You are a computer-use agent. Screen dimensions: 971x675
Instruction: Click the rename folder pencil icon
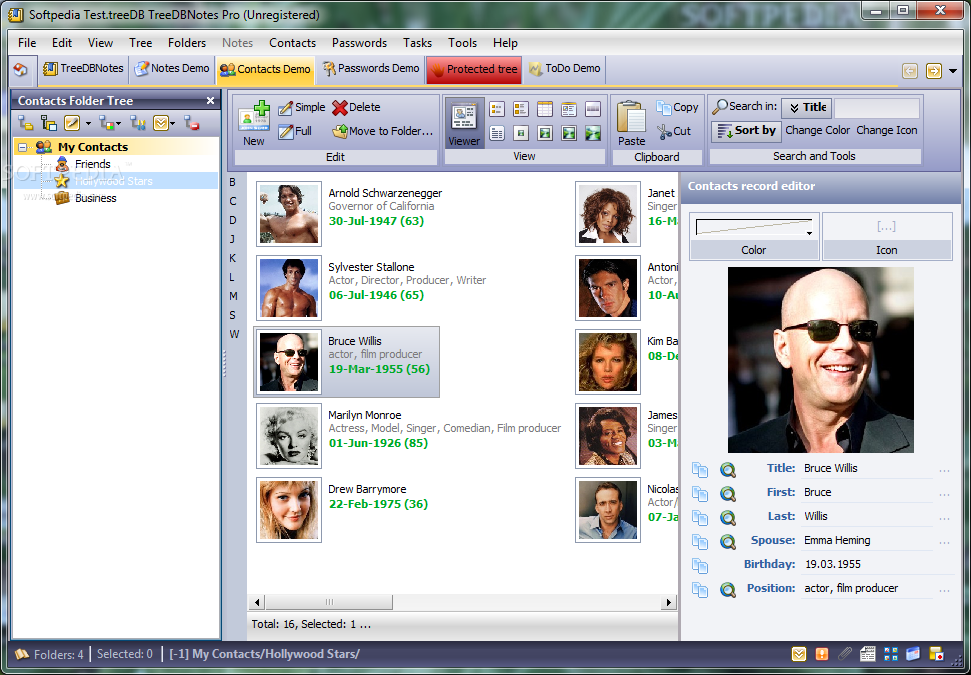pyautogui.click(x=72, y=123)
